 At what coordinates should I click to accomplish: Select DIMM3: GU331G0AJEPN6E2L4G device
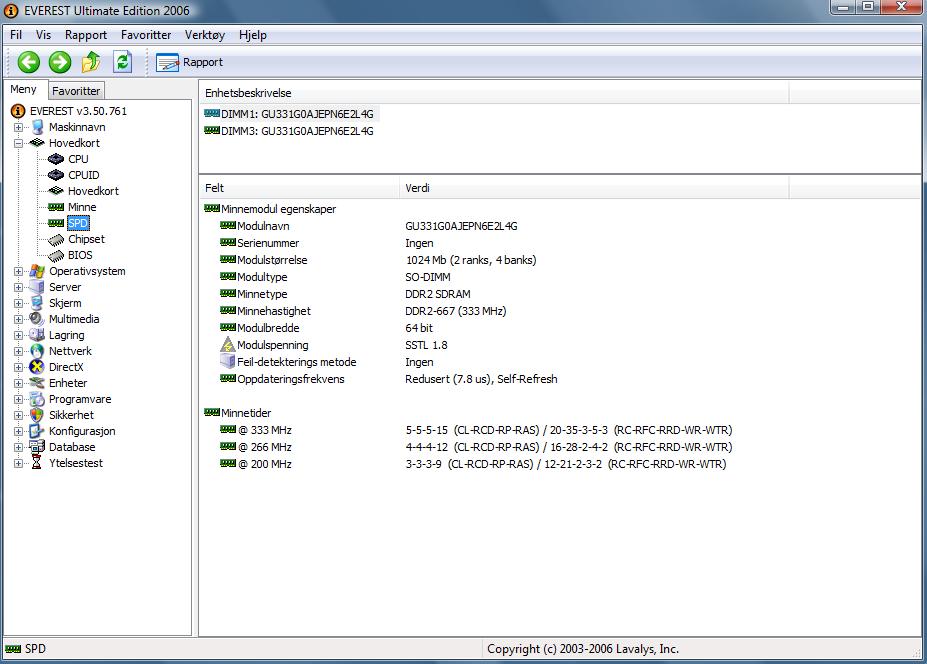289,131
